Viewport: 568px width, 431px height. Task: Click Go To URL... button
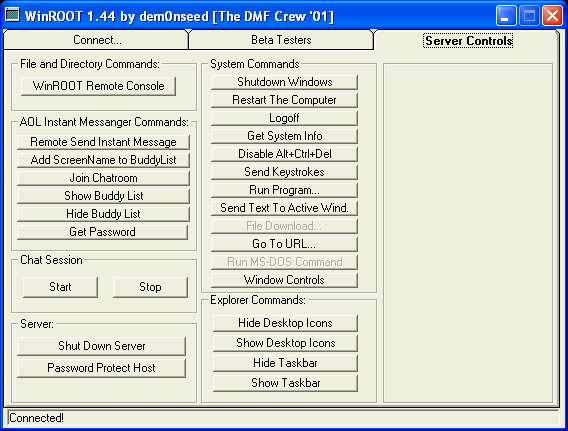[284, 244]
